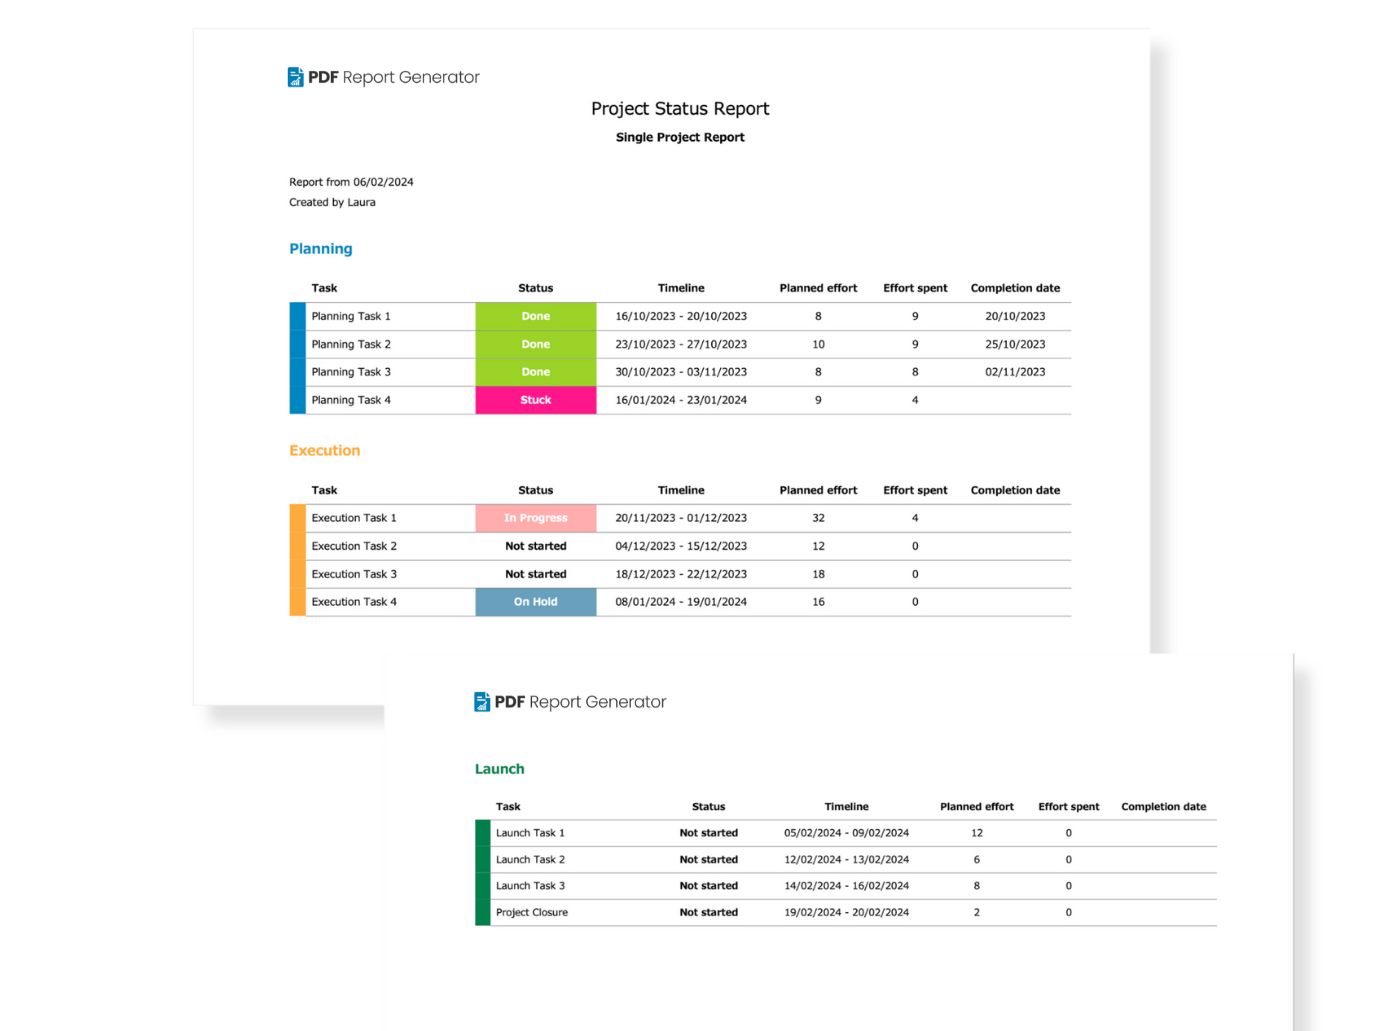Image resolution: width=1375 pixels, height=1031 pixels.
Task: Click timeline 04/12/2023 - 15/12/2023
Action: 681,546
